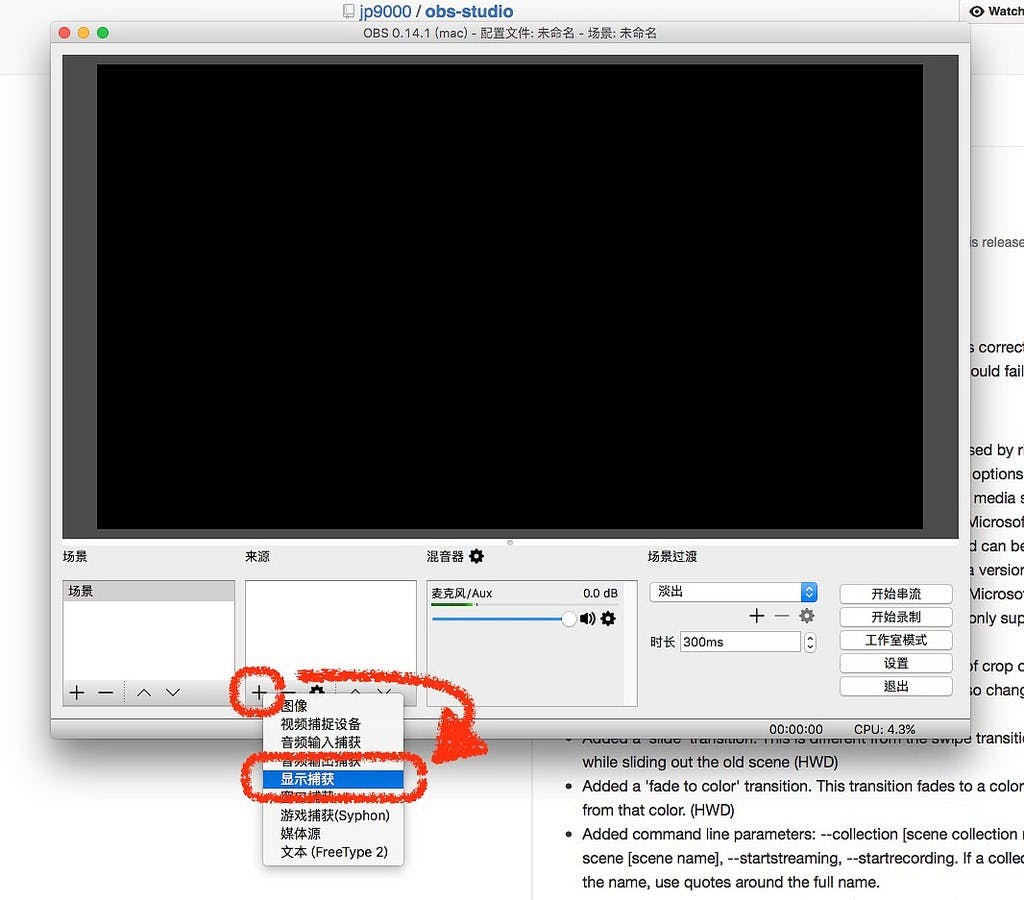
Task: Open 设置 settings
Action: point(895,663)
